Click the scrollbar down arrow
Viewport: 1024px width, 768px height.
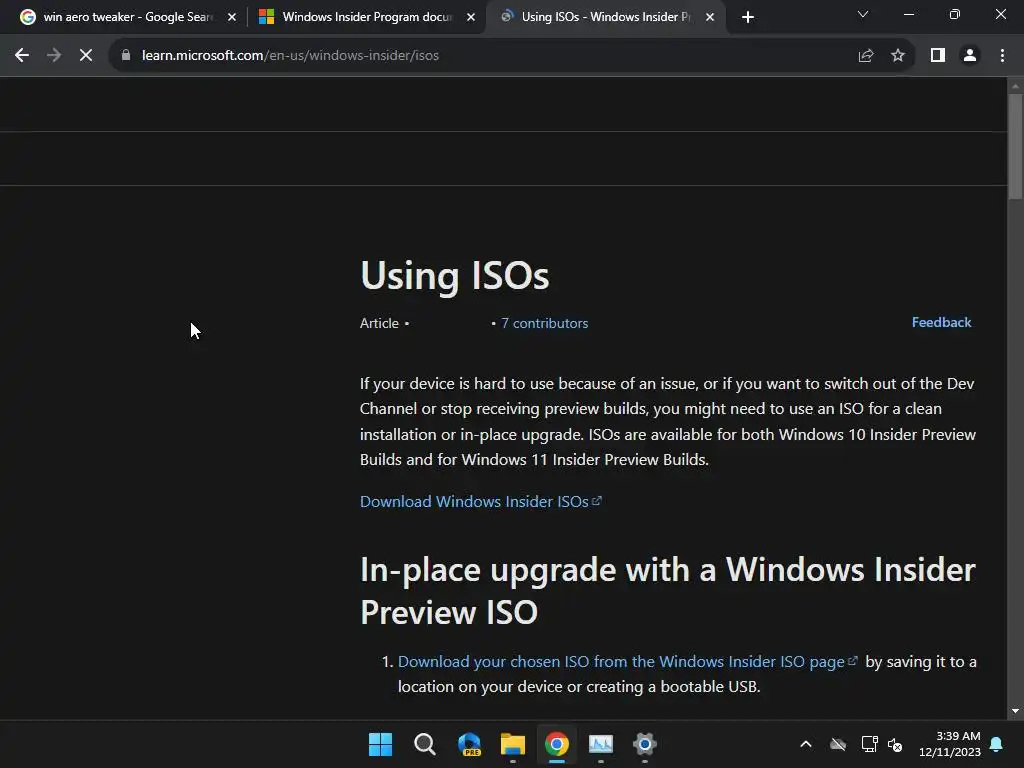pyautogui.click(x=1015, y=711)
